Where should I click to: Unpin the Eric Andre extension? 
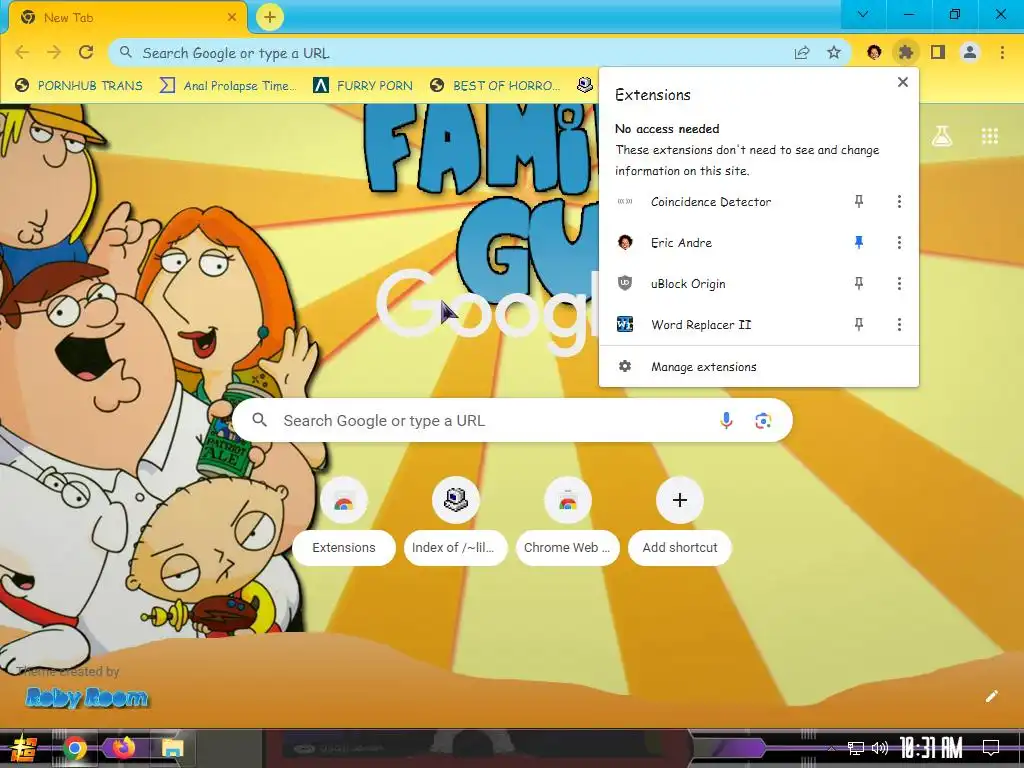(859, 243)
